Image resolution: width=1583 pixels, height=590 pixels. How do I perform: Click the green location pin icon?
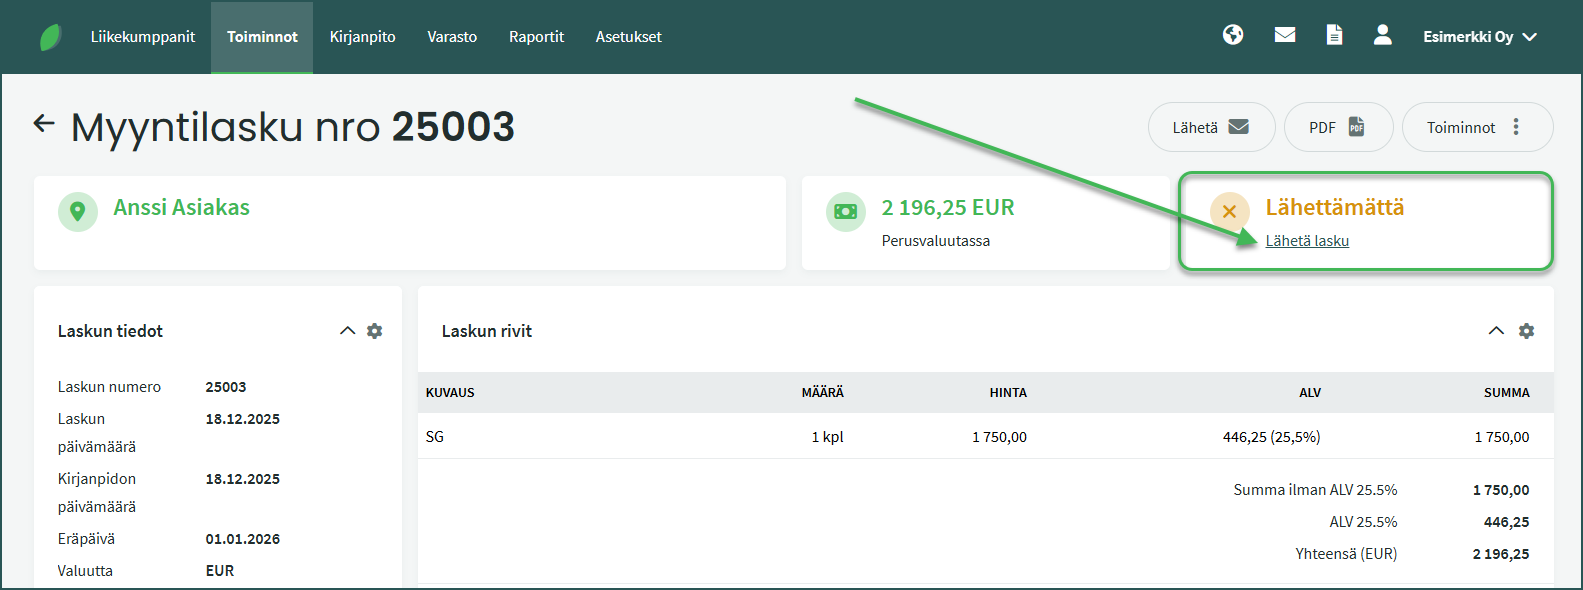pyautogui.click(x=78, y=212)
